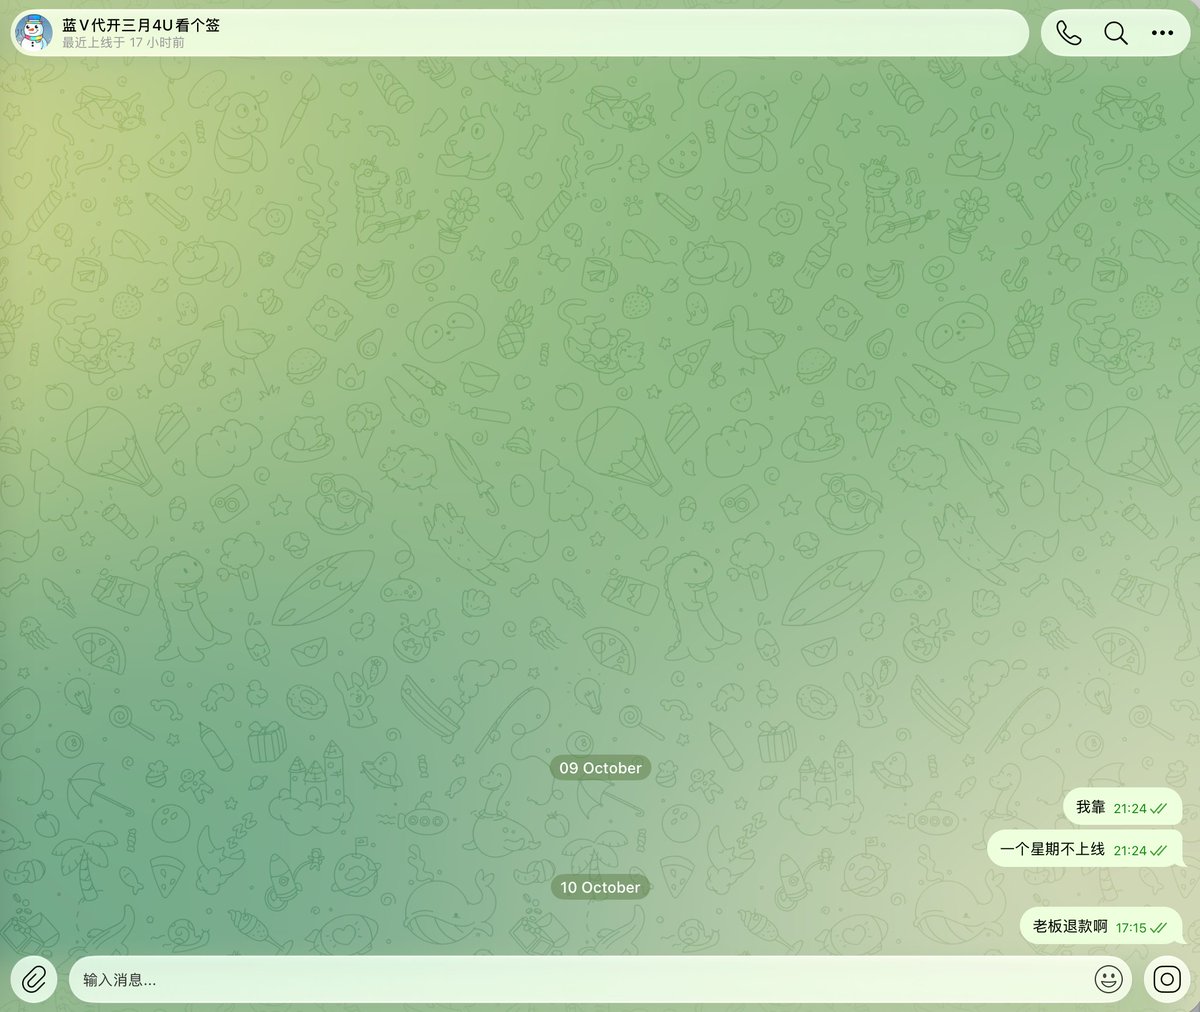1200x1012 pixels.
Task: Click the read checkmarks on 老板退款啊 message
Action: [x=1159, y=928]
